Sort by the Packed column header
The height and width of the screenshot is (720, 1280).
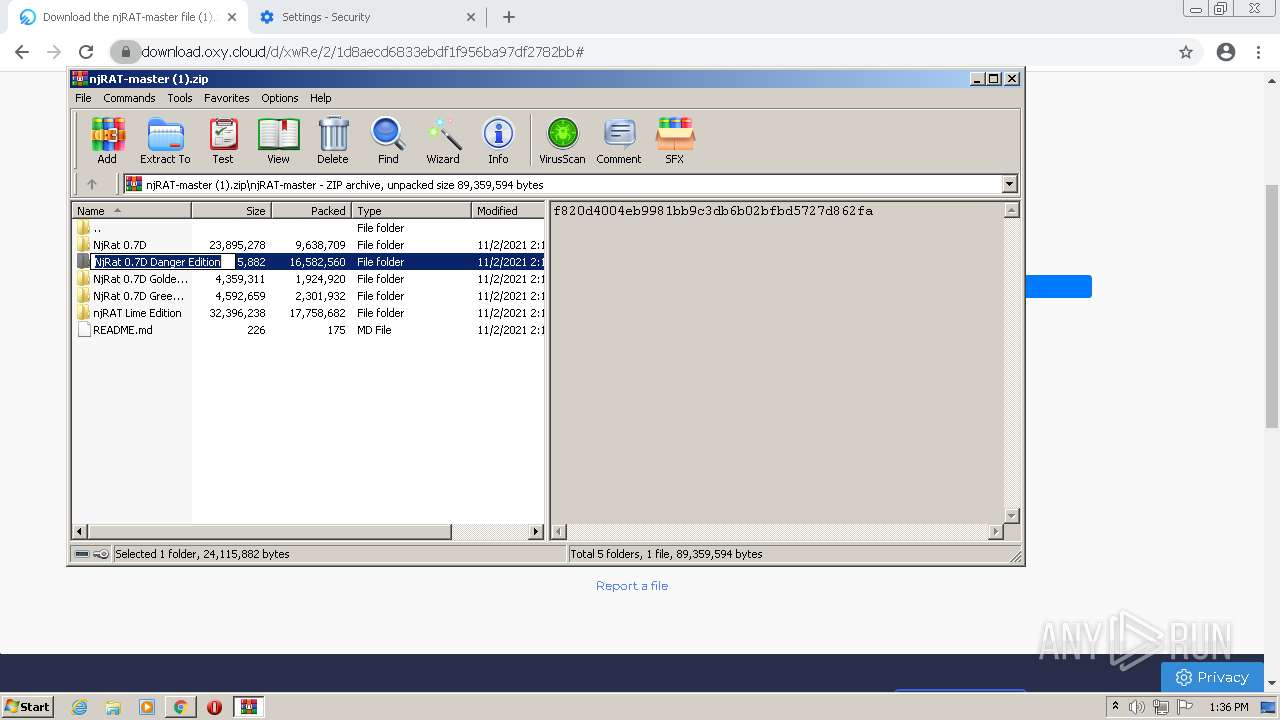coord(311,211)
